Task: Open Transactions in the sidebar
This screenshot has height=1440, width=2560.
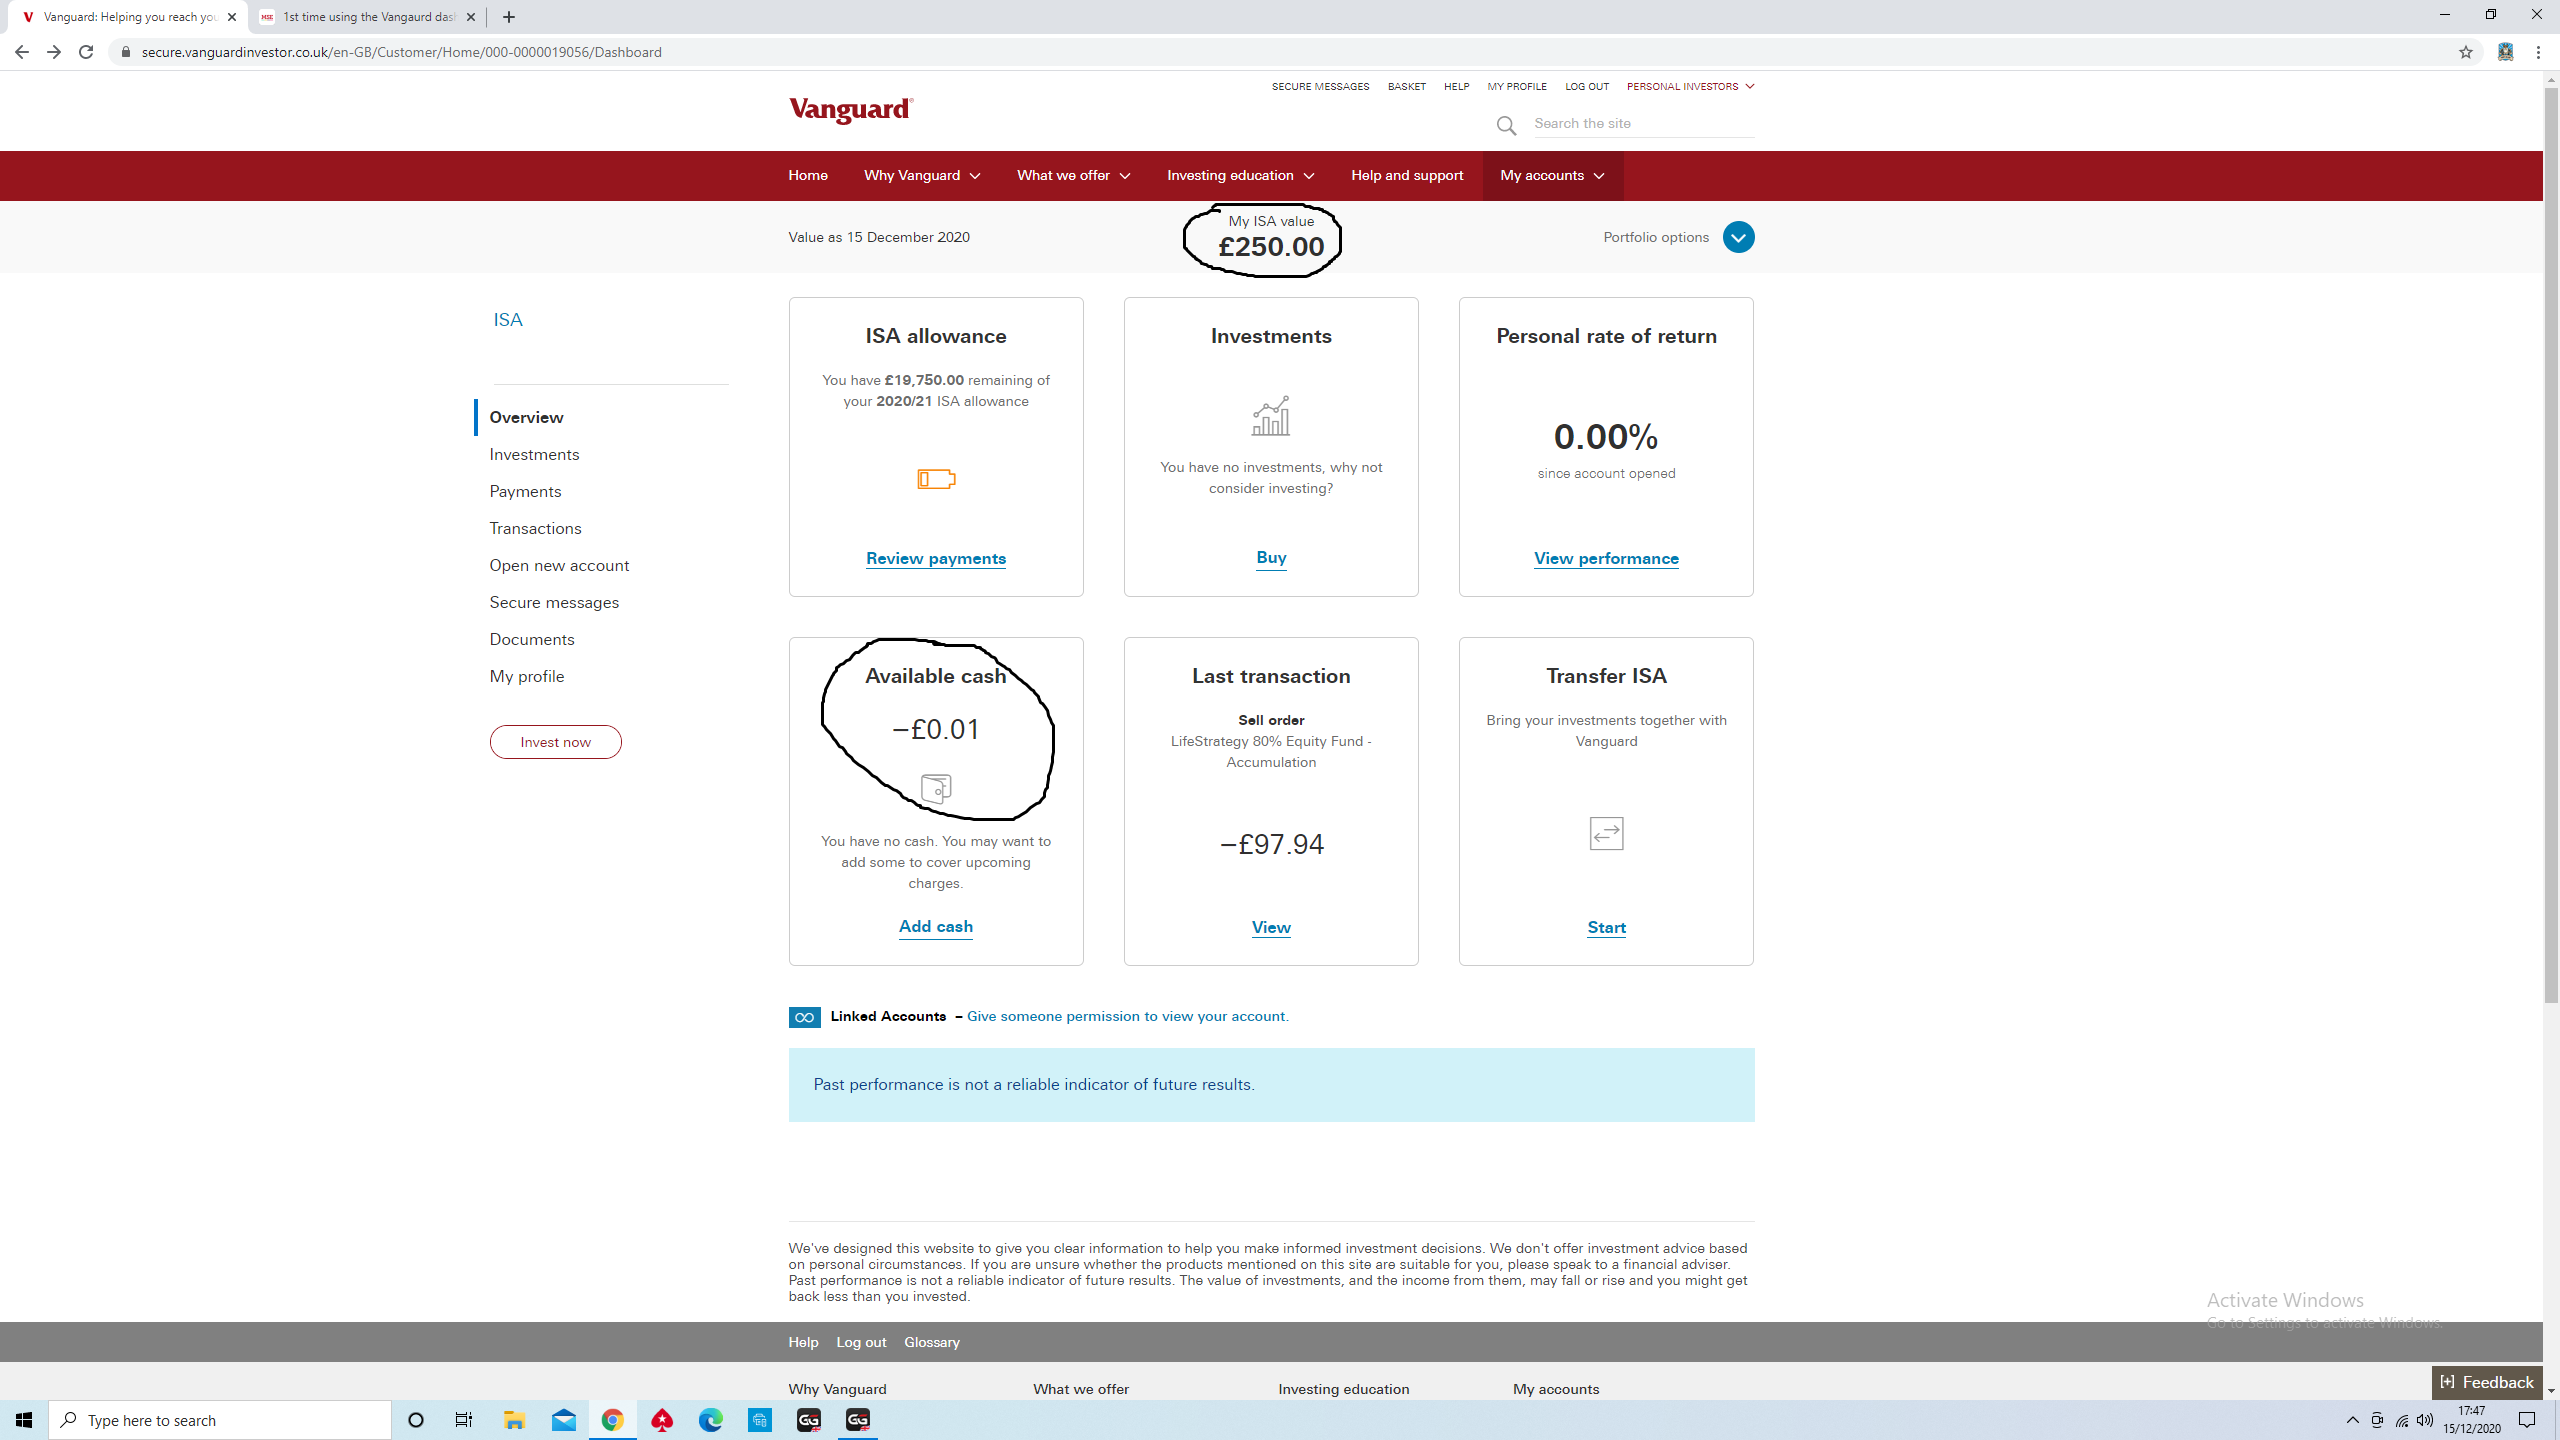Action: coord(535,529)
